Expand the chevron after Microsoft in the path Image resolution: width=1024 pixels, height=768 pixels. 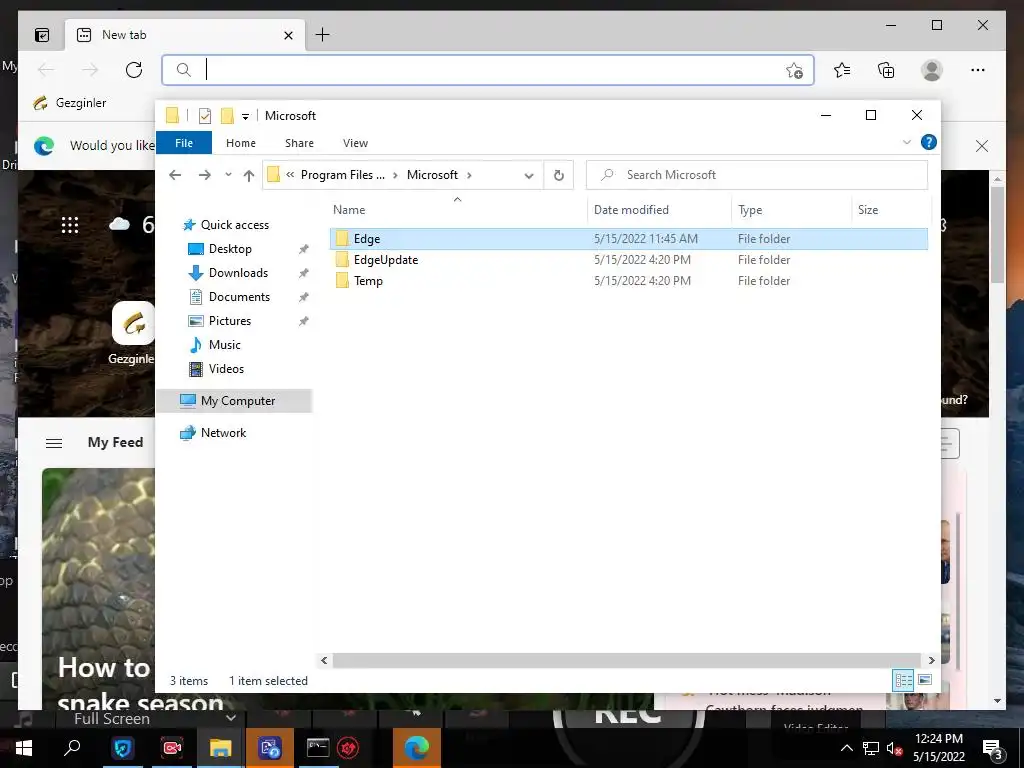(x=469, y=175)
